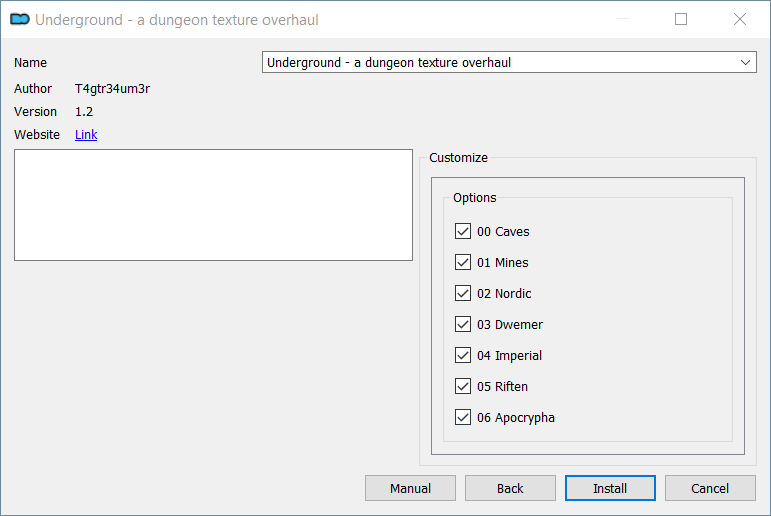
Task: Open the mod Website Link
Action: 86,135
